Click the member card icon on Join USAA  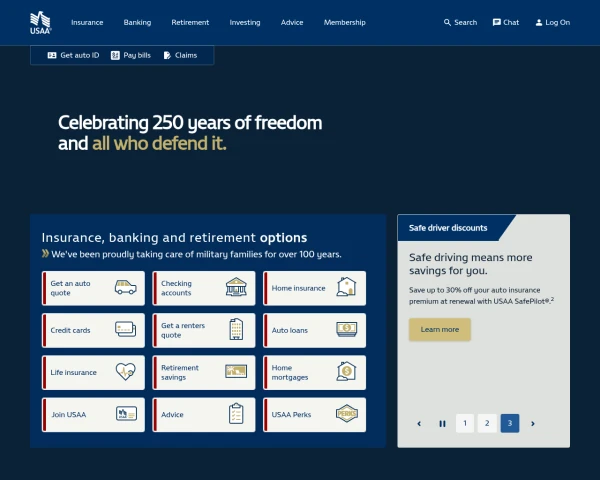(x=126, y=414)
